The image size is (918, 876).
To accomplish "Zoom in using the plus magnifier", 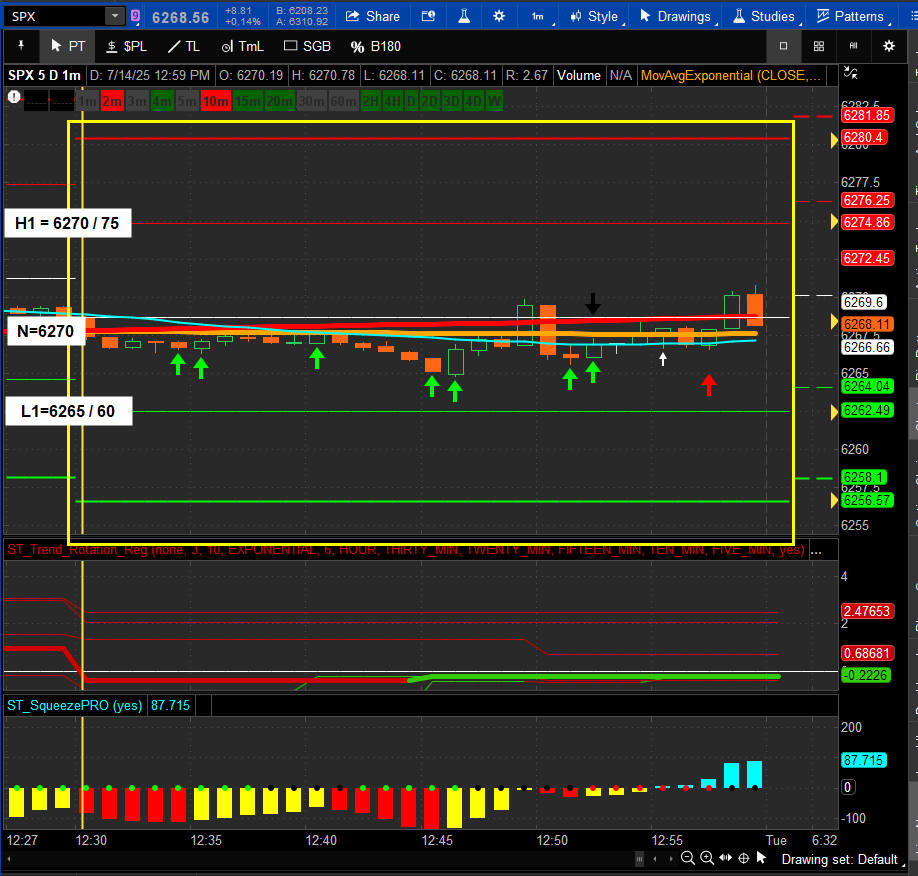I will pos(707,858).
